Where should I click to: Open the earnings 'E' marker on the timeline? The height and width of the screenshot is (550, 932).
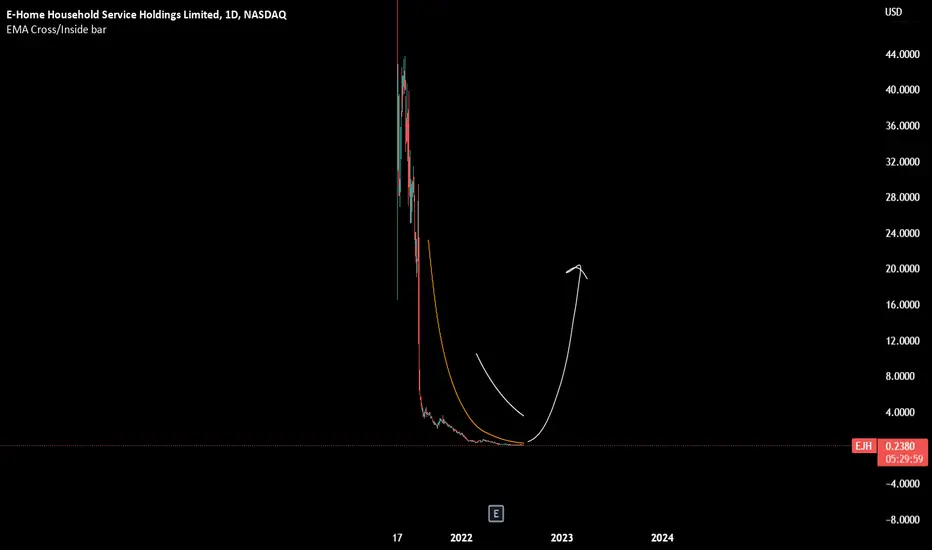[x=496, y=514]
